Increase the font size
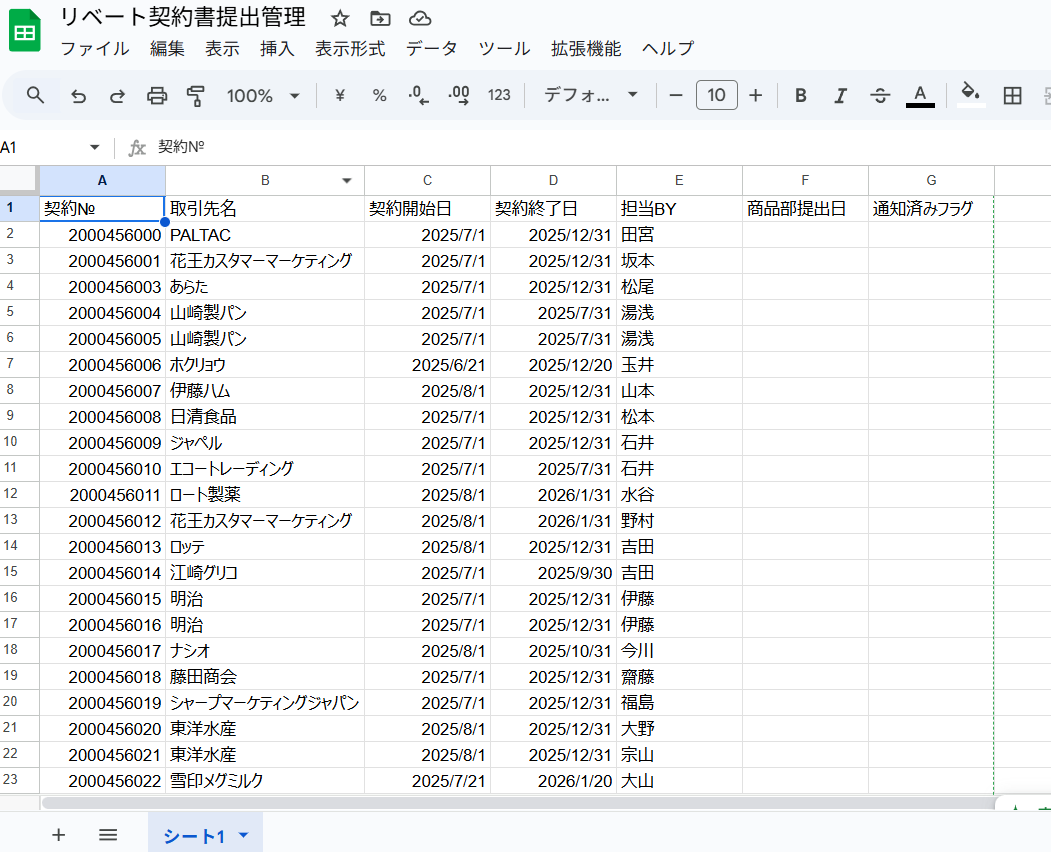Image resolution: width=1051 pixels, height=852 pixels. tap(755, 96)
